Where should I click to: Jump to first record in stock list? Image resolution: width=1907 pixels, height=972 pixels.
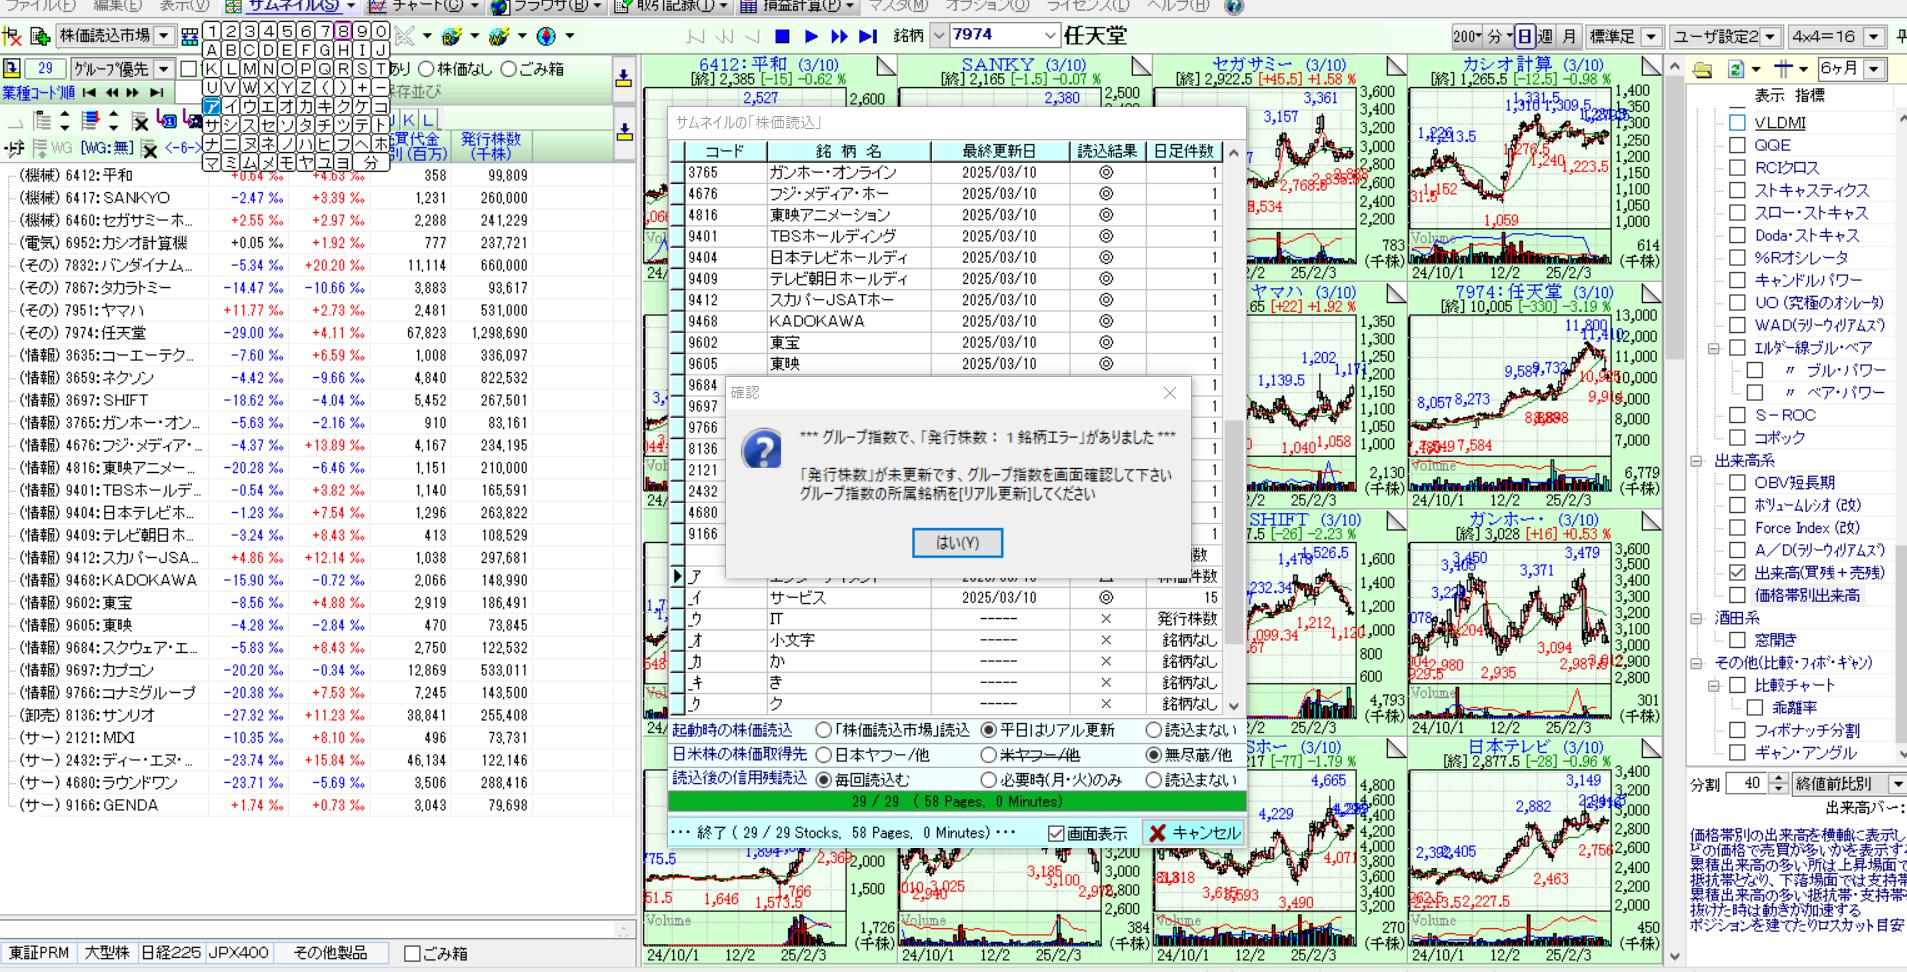click(x=90, y=92)
